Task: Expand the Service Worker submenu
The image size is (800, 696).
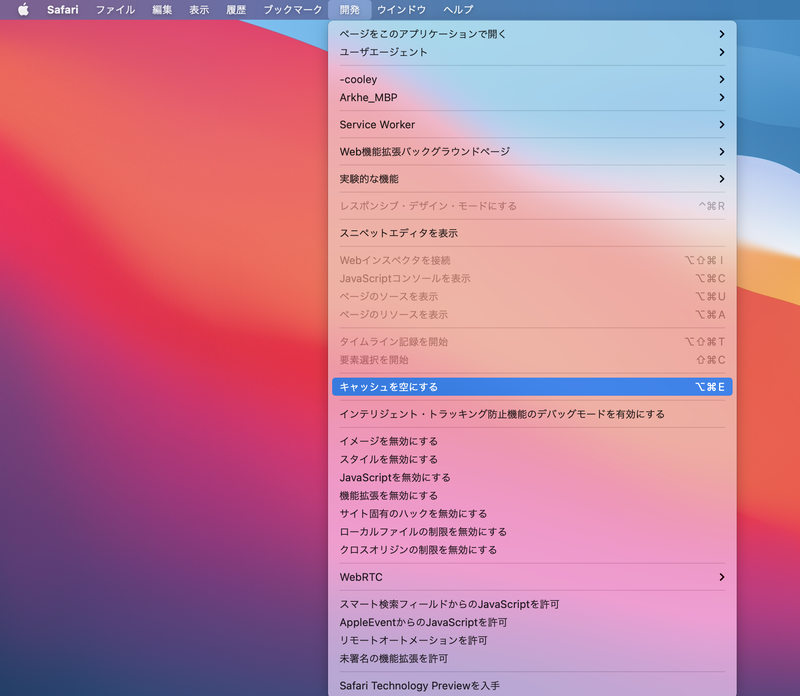Action: coord(532,125)
